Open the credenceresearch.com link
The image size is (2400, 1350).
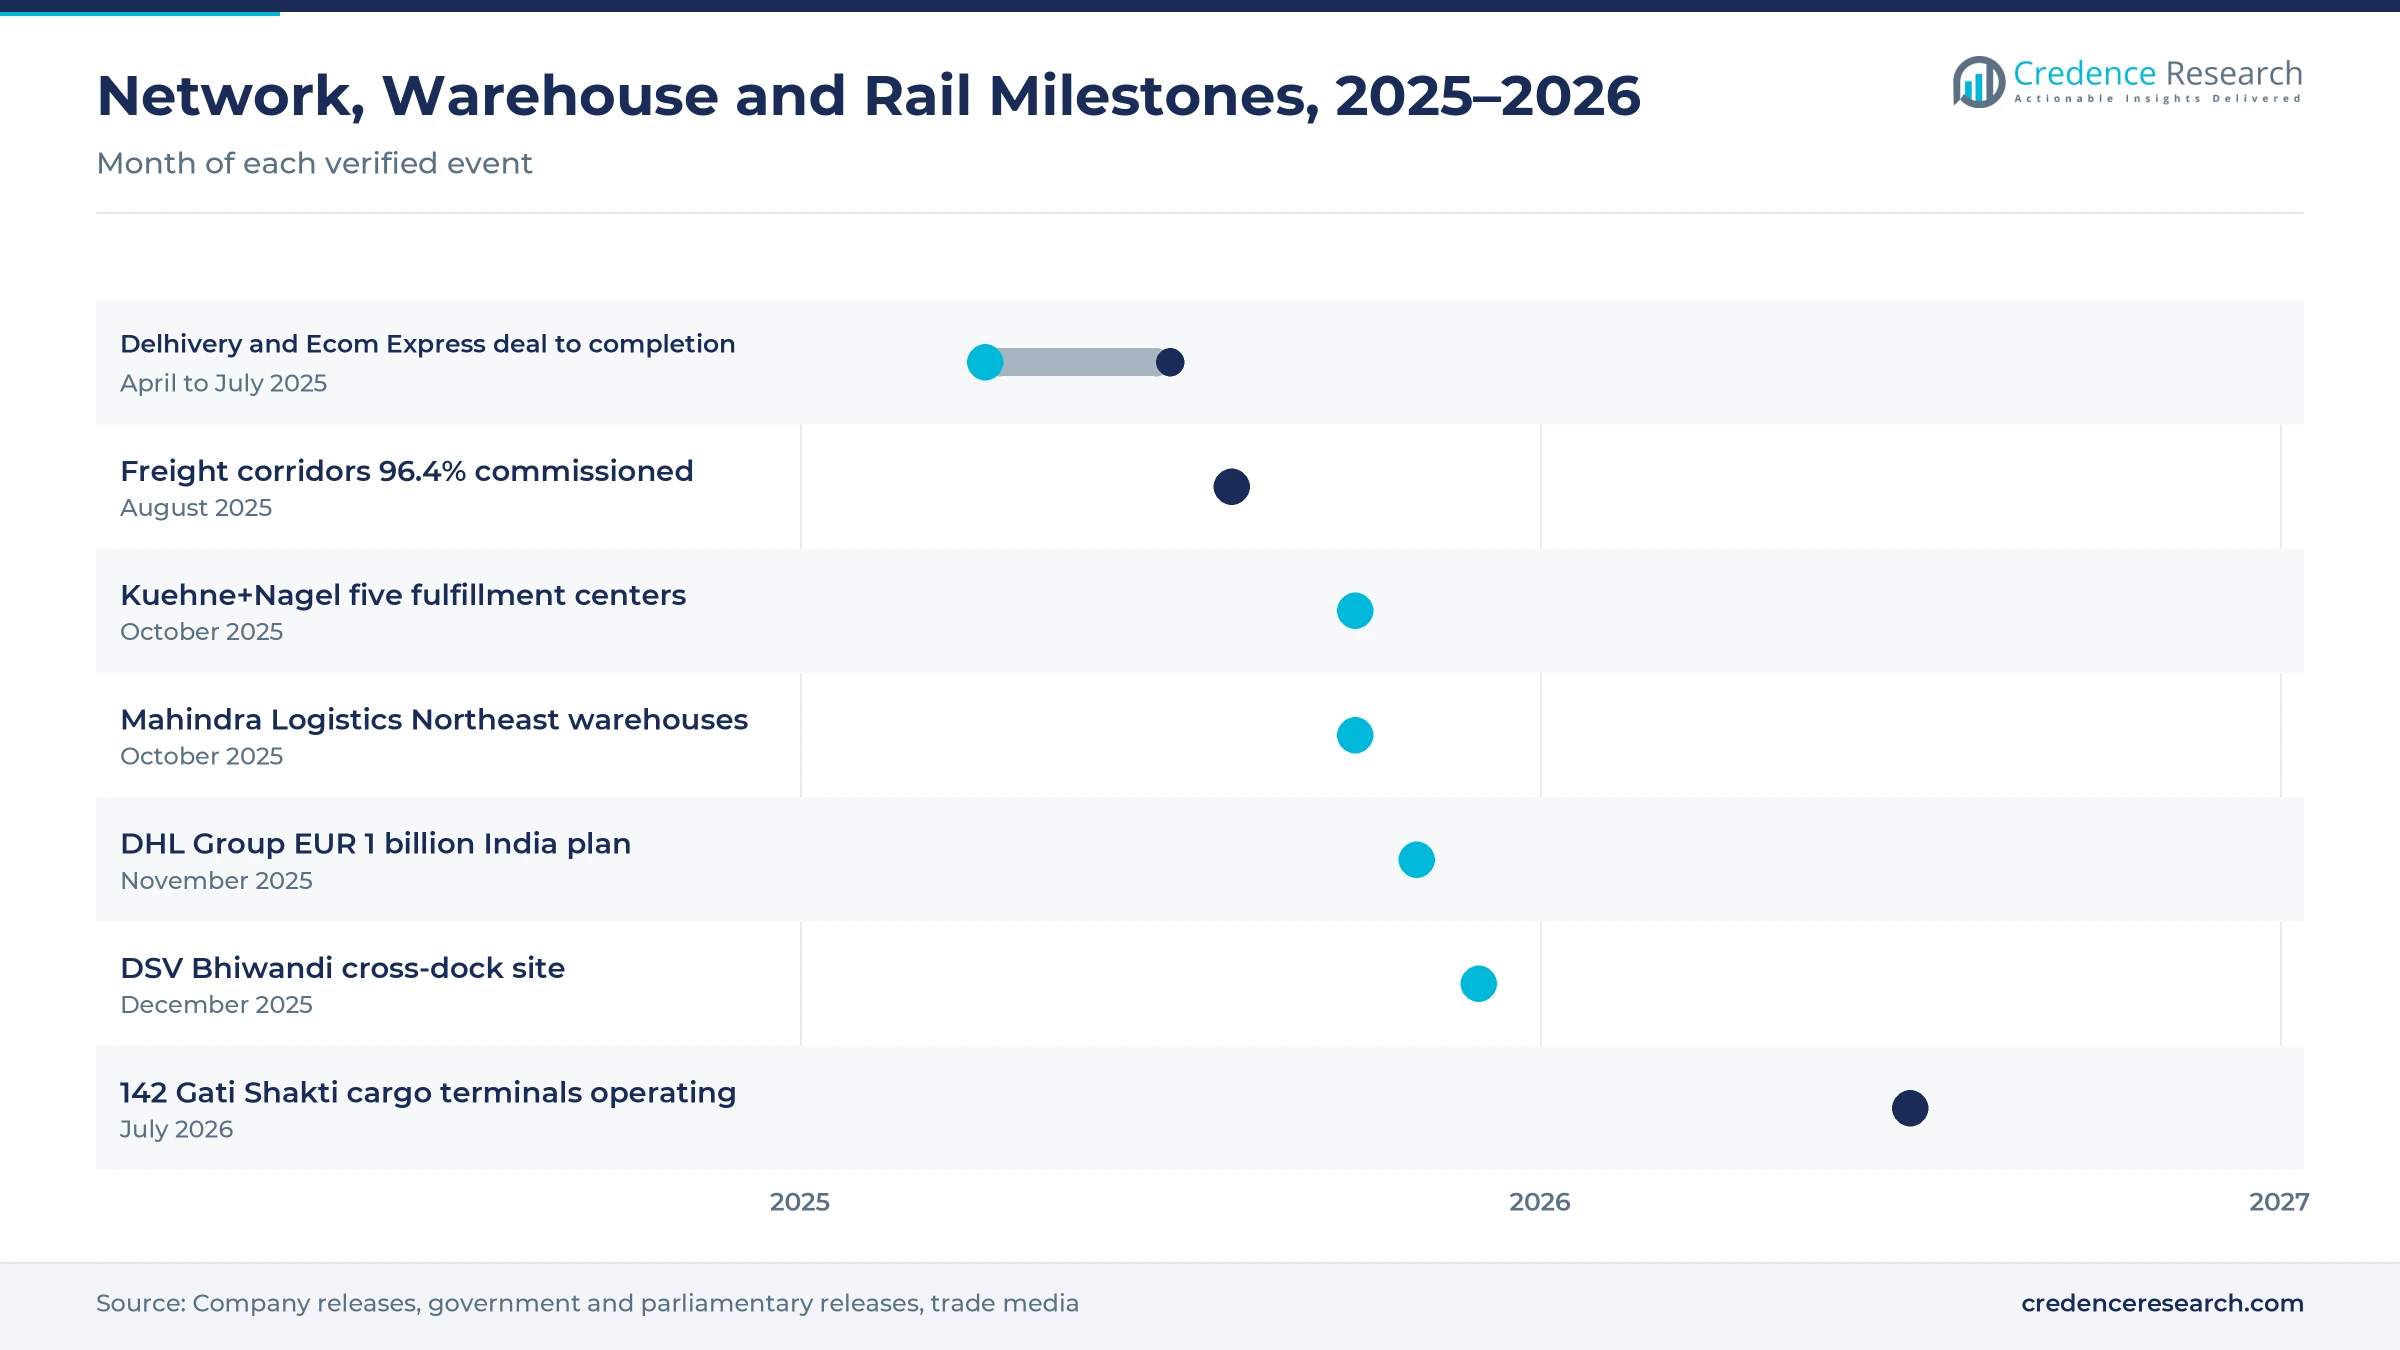2162,1303
